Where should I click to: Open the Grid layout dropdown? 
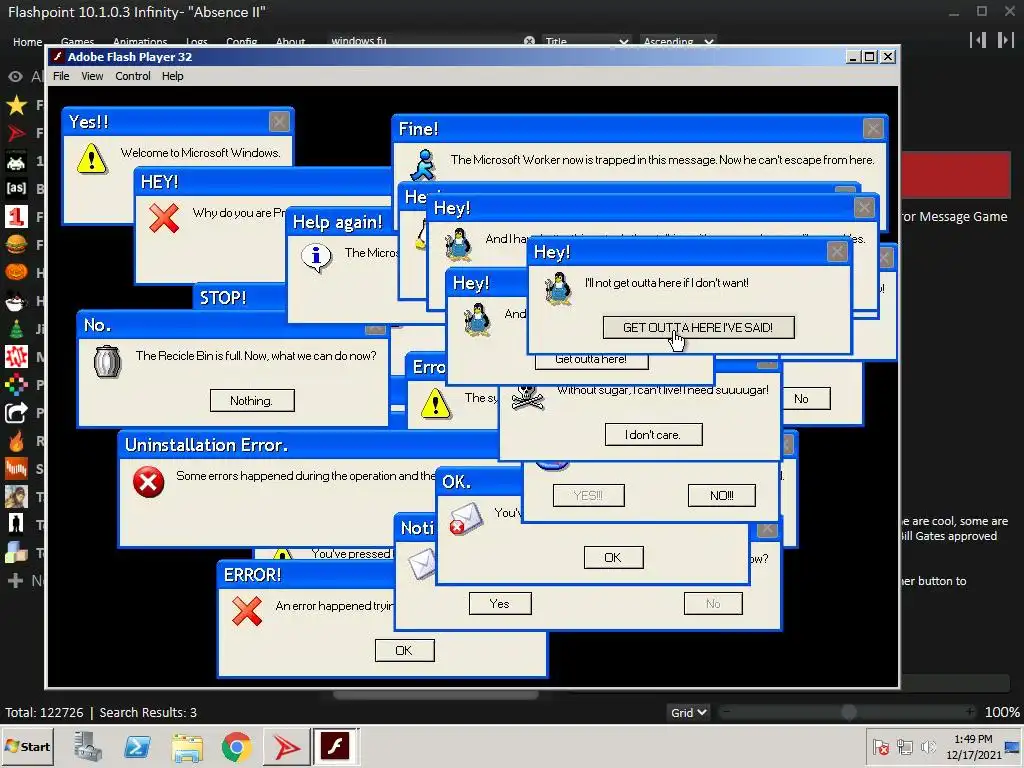pyautogui.click(x=688, y=712)
